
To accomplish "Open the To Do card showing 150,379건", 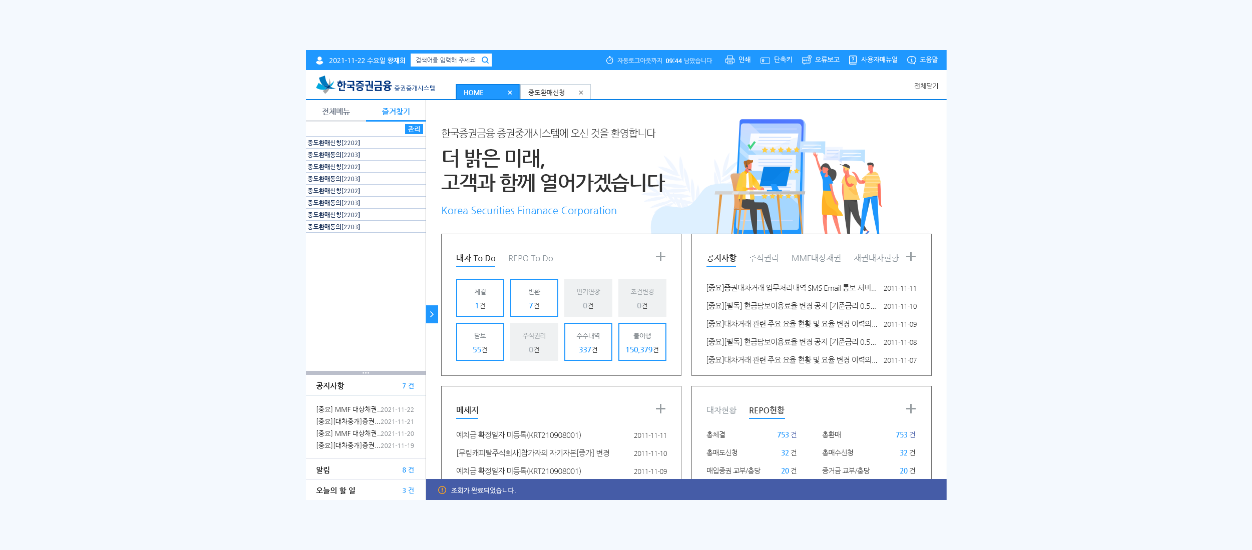I will (642, 342).
